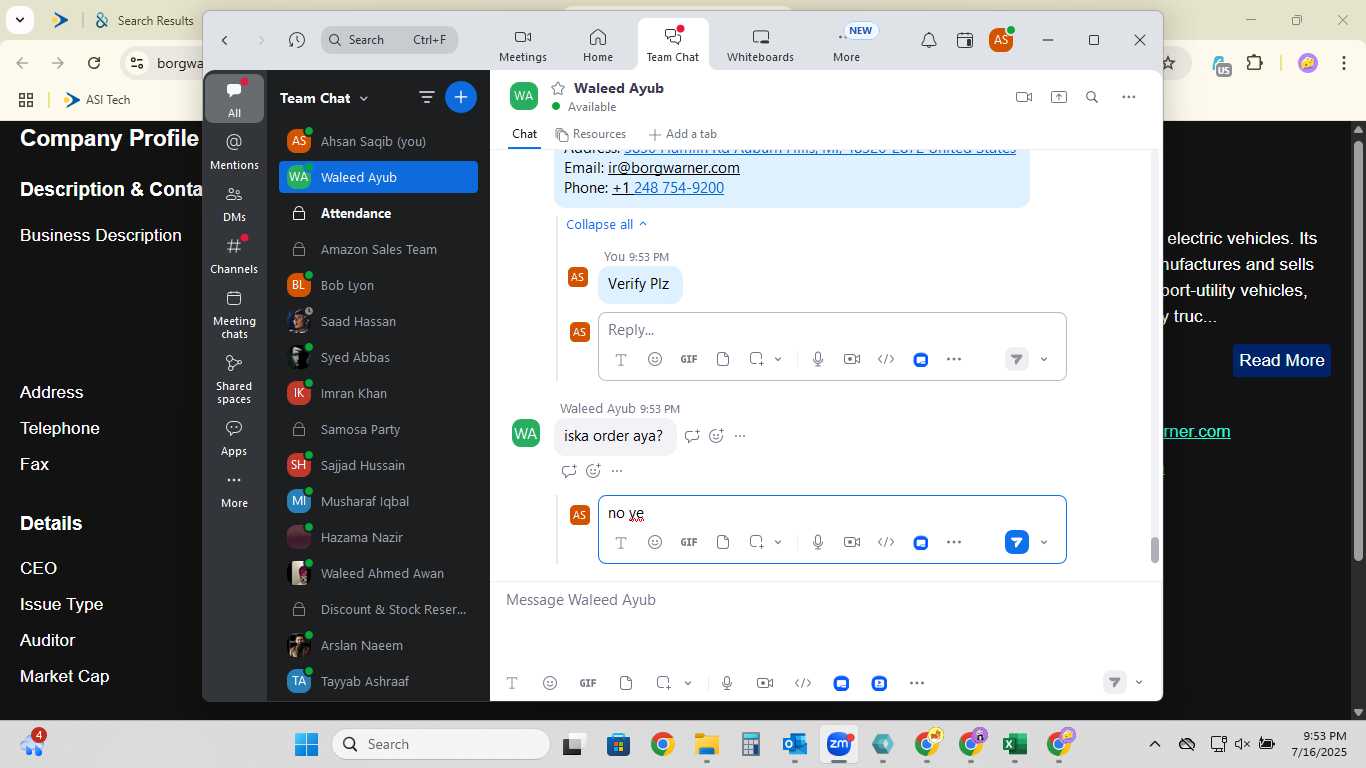Click chat conversation vertical scrollbar thumb
This screenshot has width=1366, height=768.
click(x=1154, y=550)
